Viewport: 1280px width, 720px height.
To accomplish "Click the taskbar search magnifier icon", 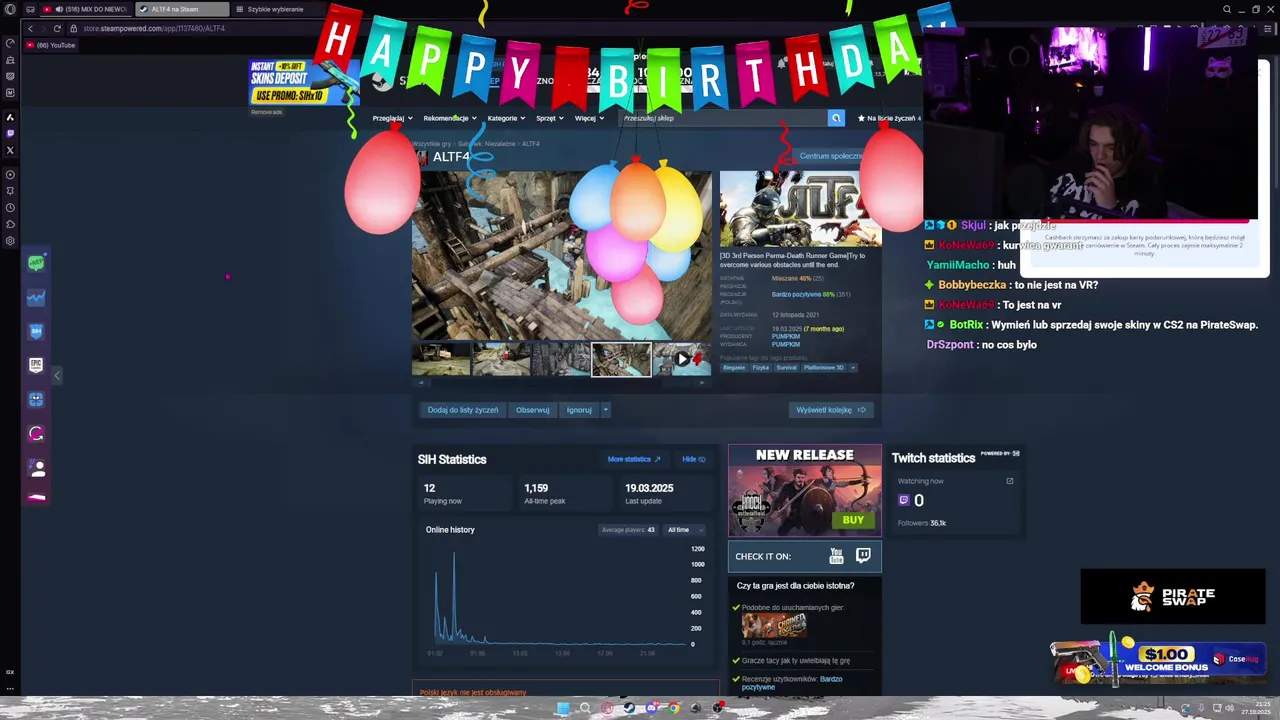I will click(x=585, y=708).
